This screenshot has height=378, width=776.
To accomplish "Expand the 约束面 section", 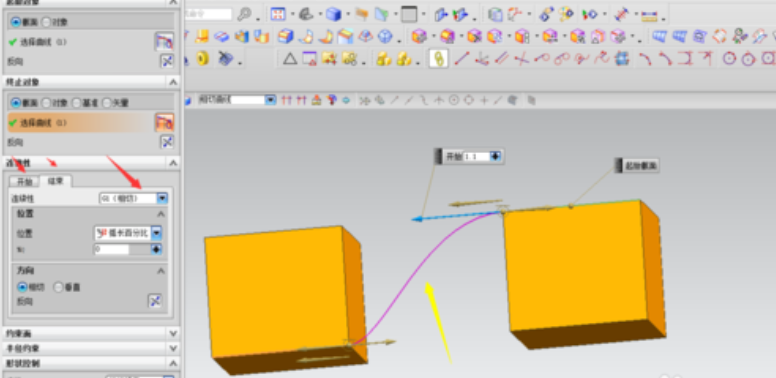I will 173,333.
